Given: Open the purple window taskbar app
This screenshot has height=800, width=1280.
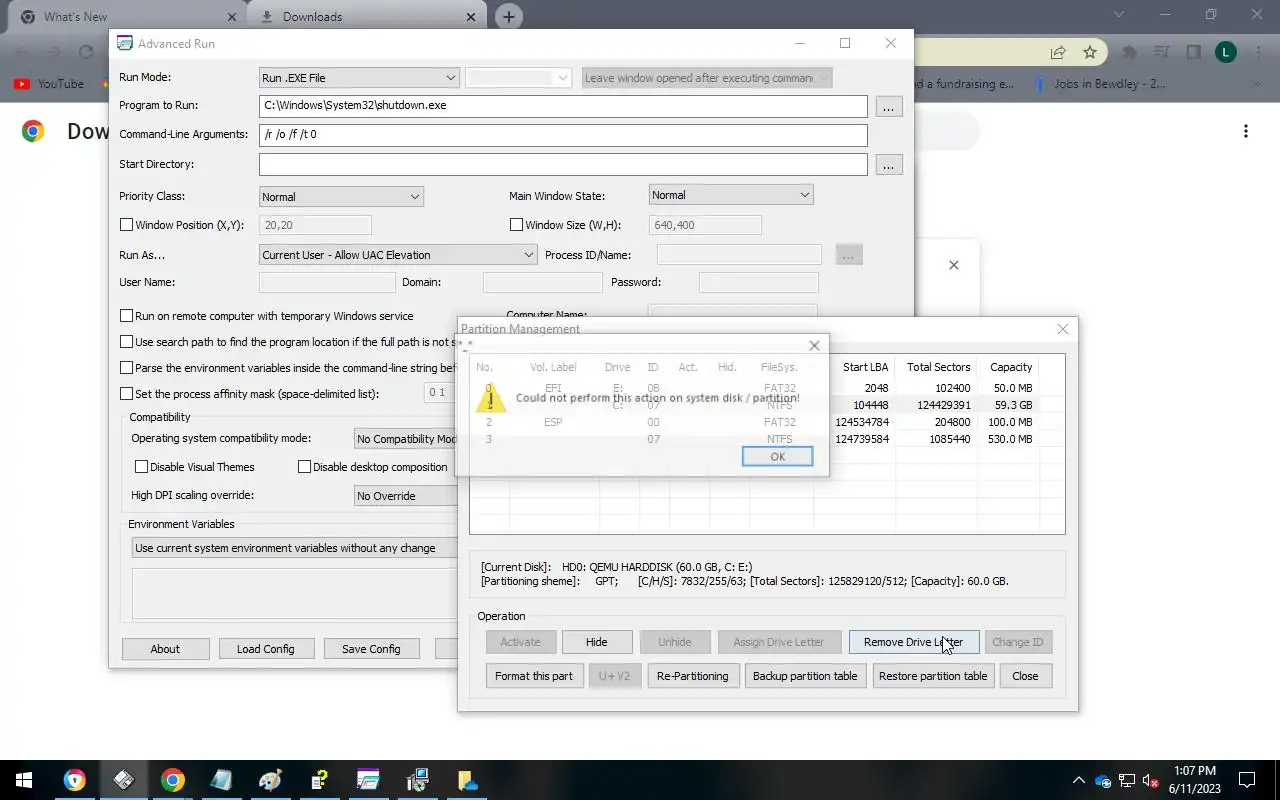Looking at the screenshot, I should pos(368,780).
